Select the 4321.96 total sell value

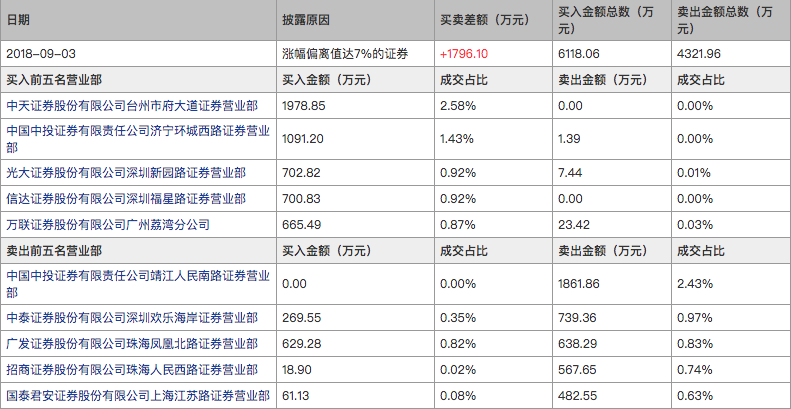pos(699,54)
